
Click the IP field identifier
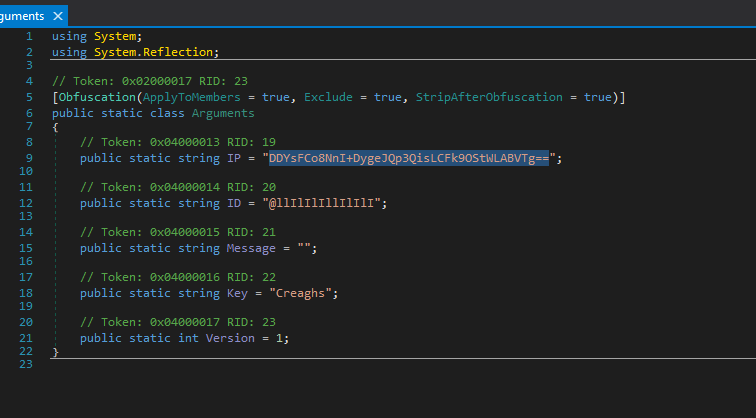click(233, 158)
